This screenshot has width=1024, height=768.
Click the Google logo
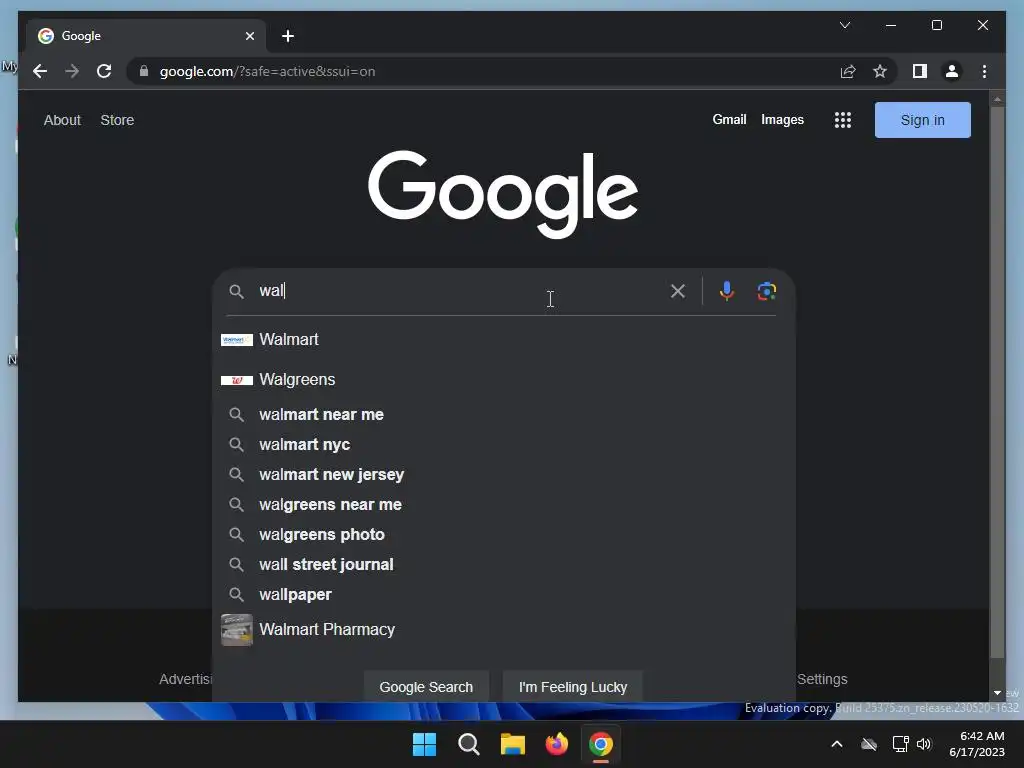coord(503,194)
